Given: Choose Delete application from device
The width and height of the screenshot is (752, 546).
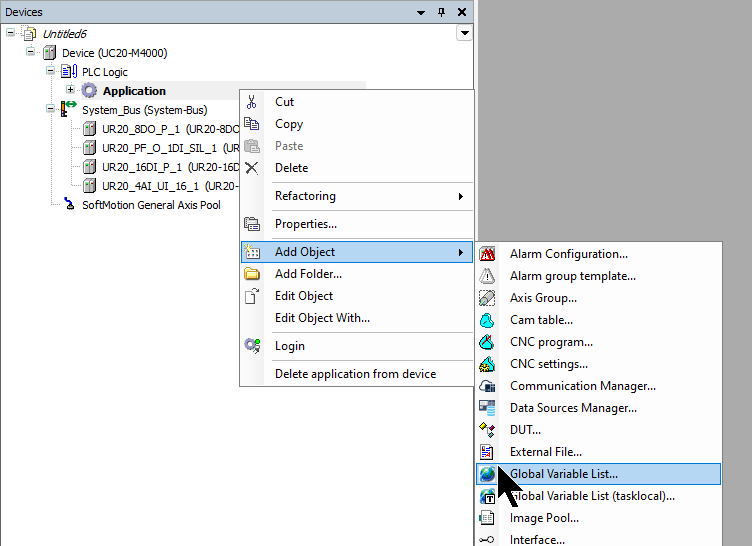Looking at the screenshot, I should coord(356,374).
